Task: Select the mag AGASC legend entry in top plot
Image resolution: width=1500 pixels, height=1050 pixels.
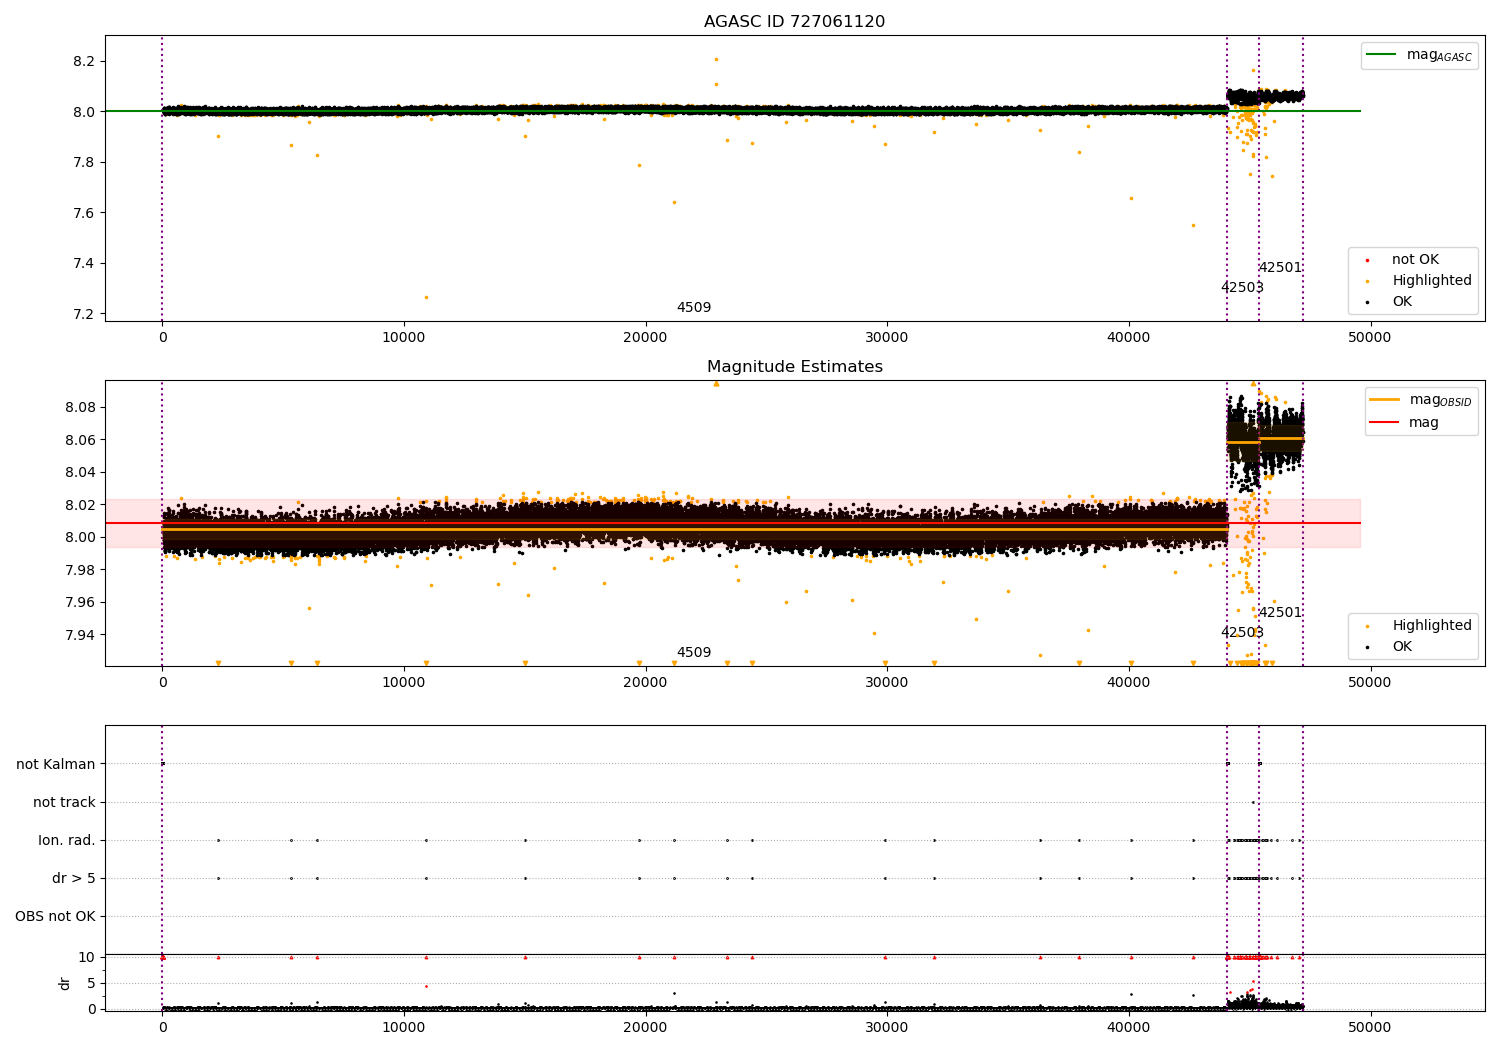Action: coord(1420,55)
